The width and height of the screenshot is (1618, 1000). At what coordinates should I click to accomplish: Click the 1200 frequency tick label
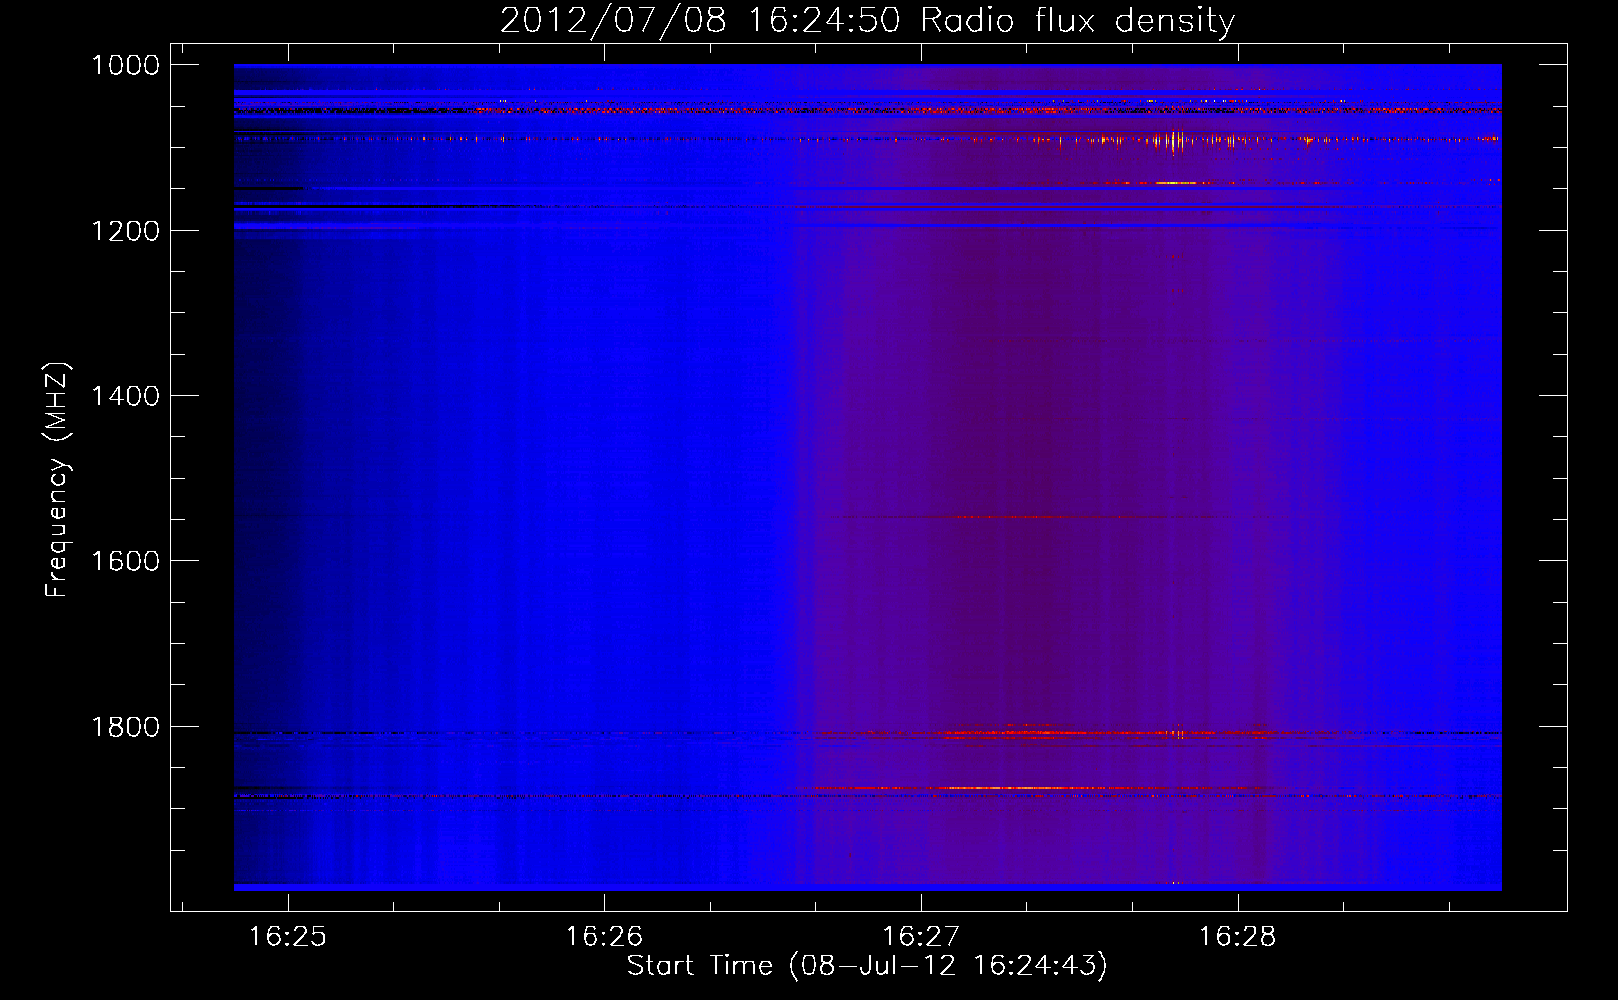click(125, 231)
